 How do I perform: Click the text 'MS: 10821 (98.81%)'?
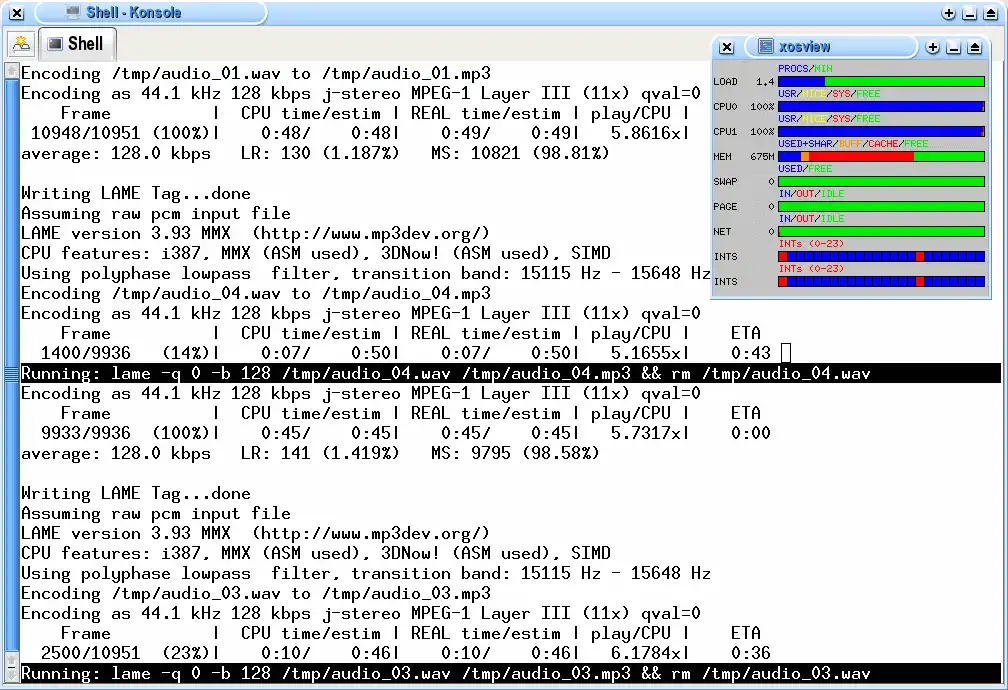click(520, 153)
